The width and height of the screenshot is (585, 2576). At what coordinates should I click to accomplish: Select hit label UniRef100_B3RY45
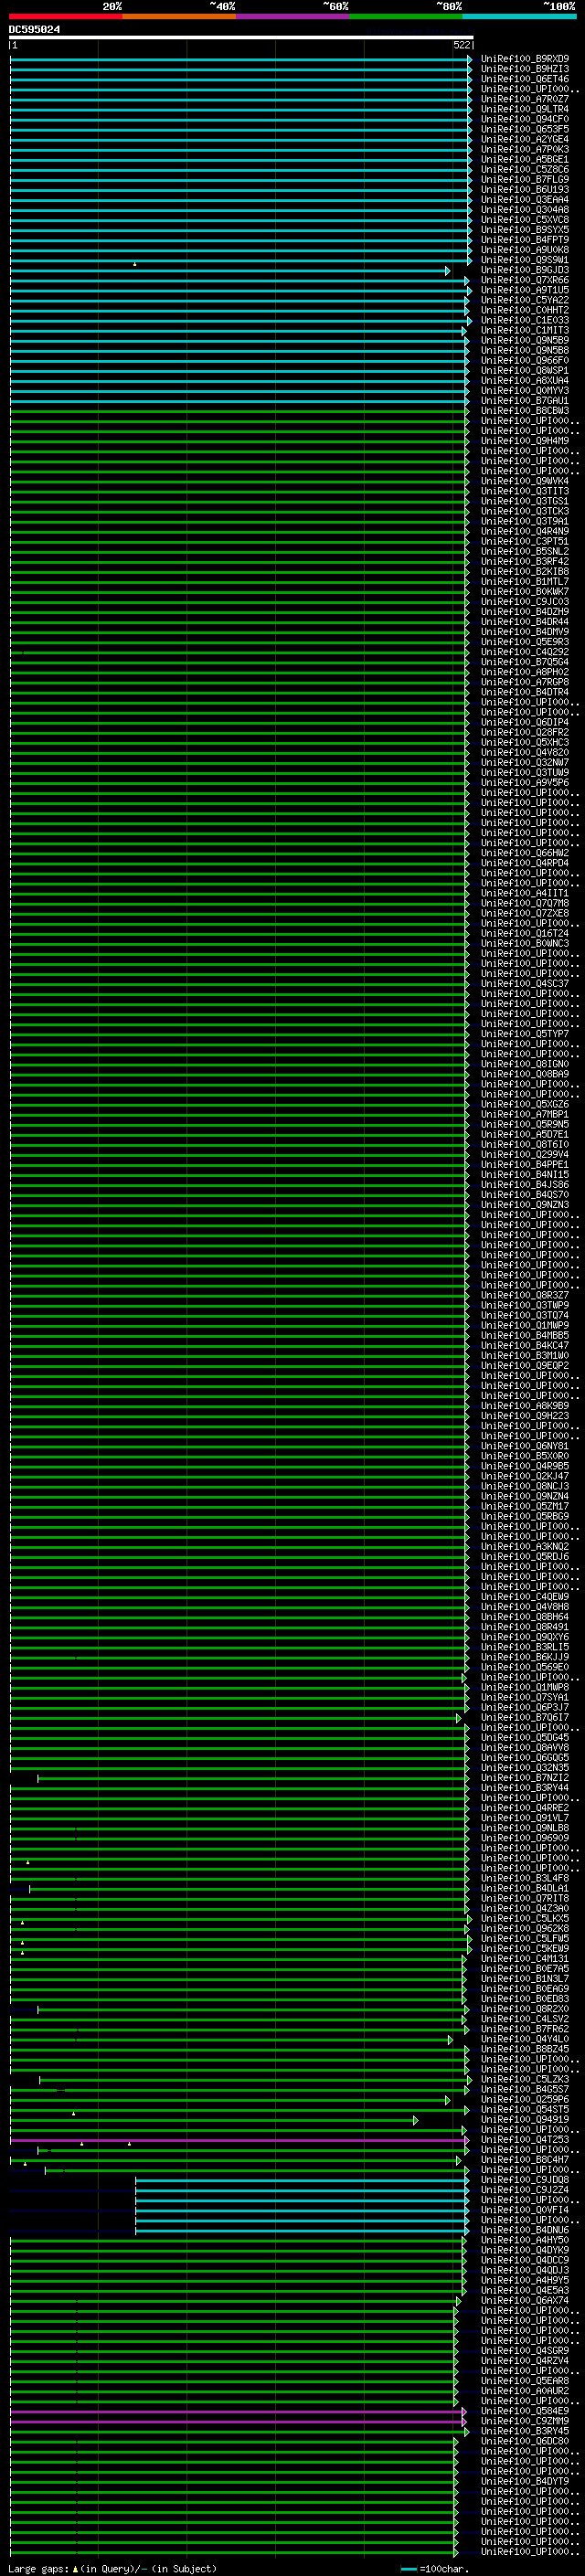tap(525, 2431)
